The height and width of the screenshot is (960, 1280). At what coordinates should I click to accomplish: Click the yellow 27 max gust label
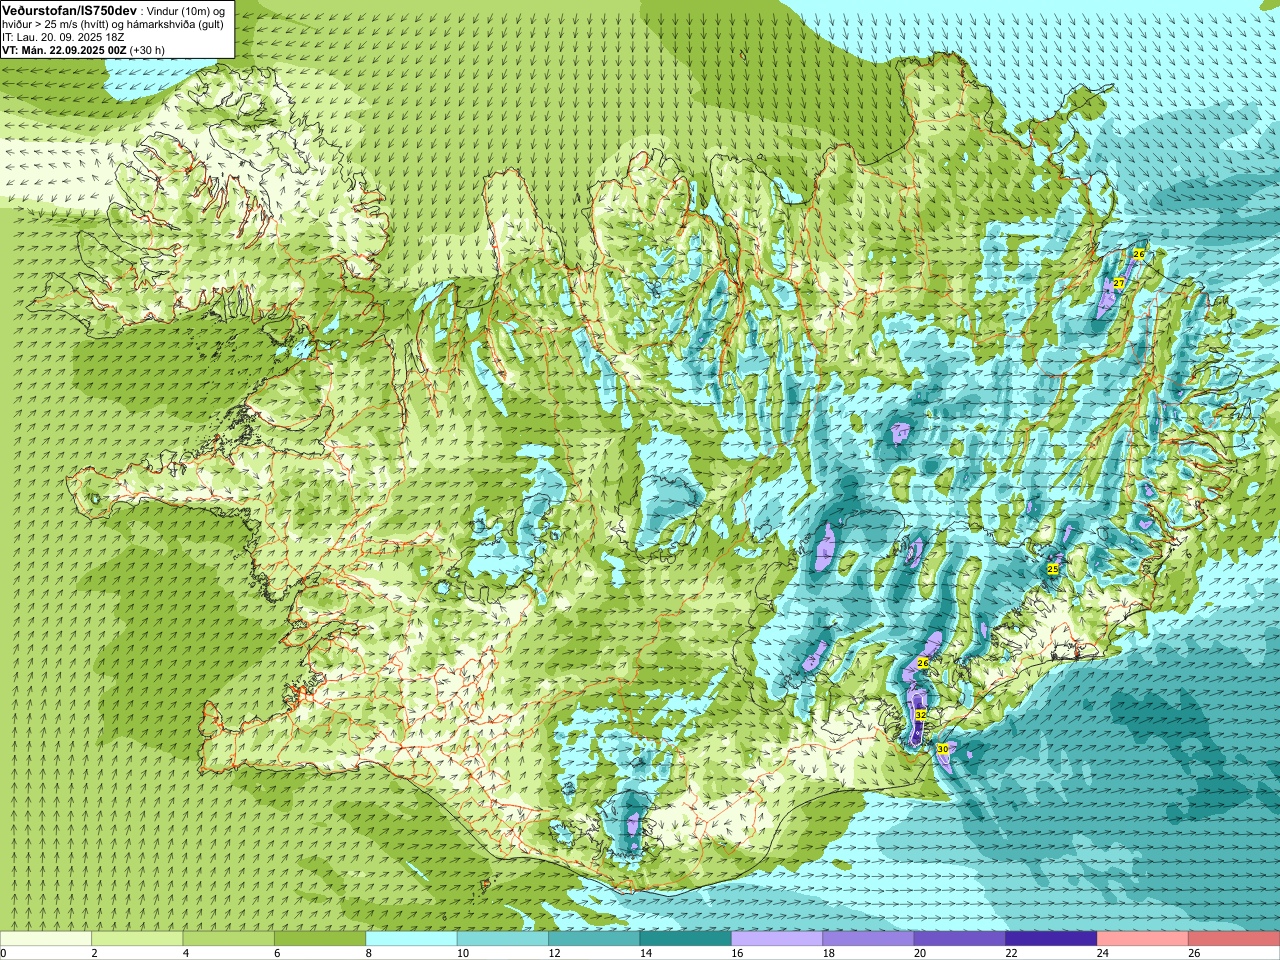pyautogui.click(x=1119, y=284)
